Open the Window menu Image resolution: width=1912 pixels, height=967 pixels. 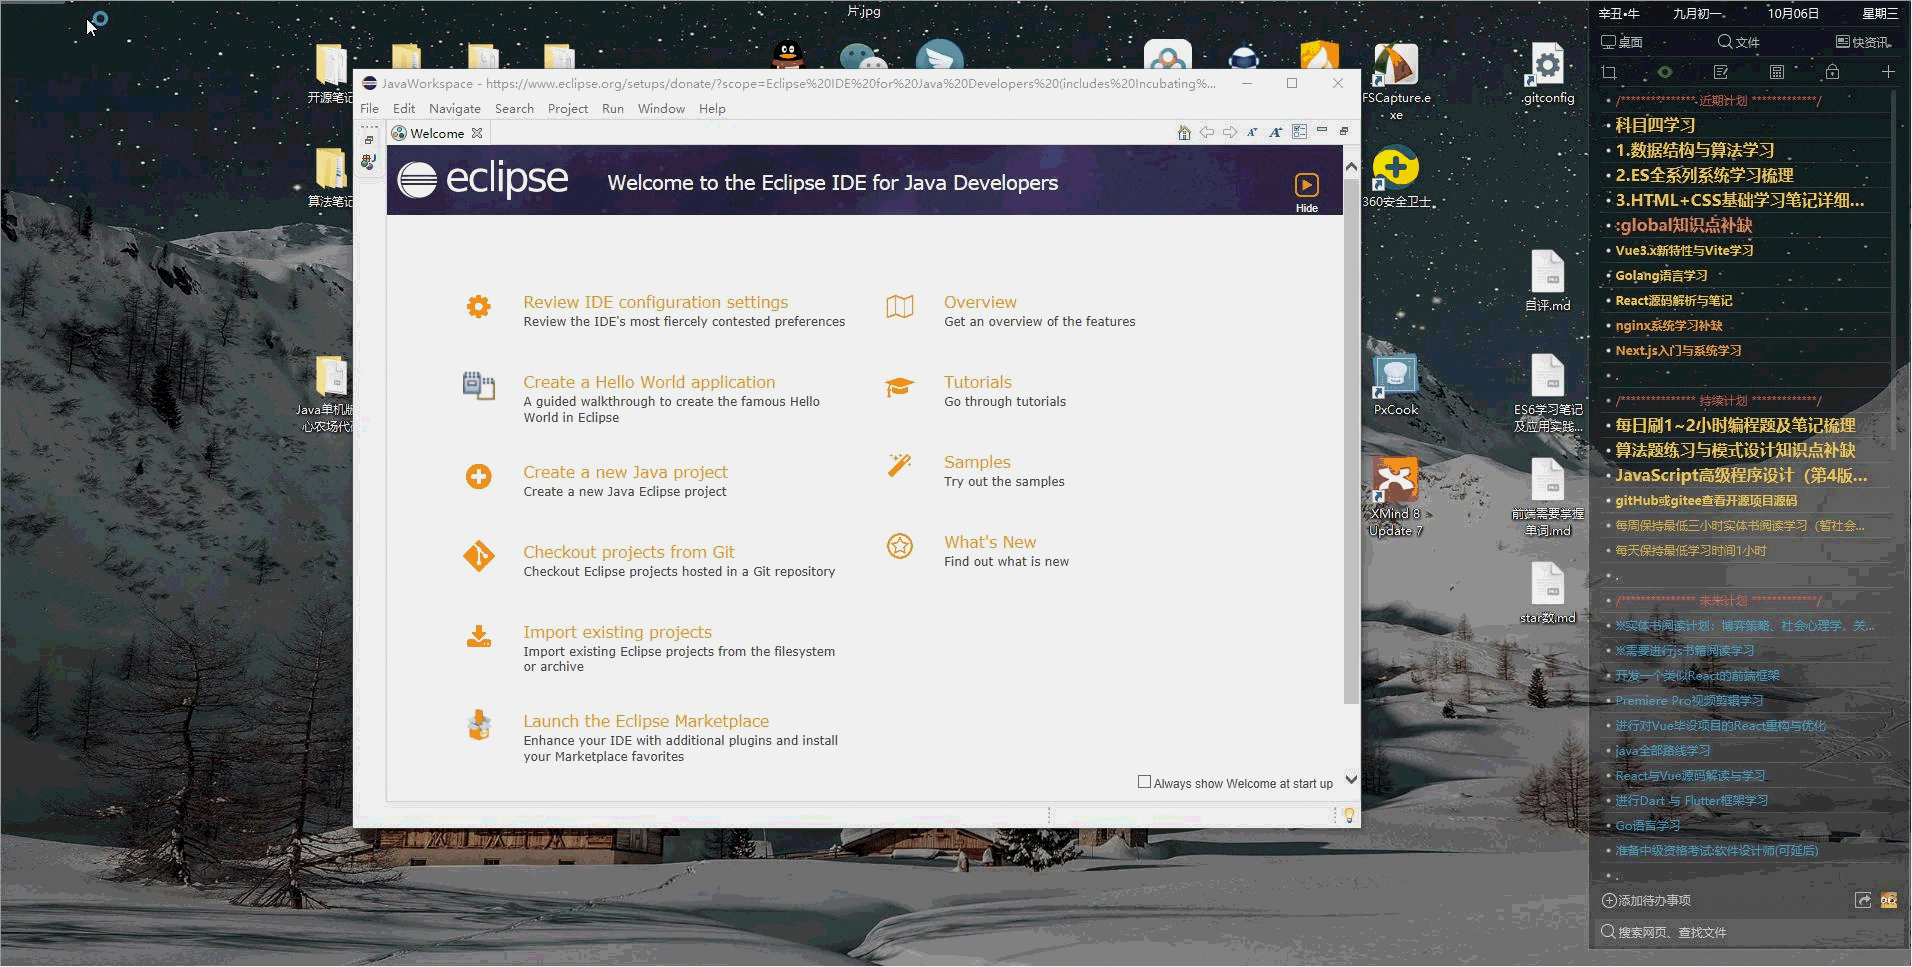pos(661,108)
